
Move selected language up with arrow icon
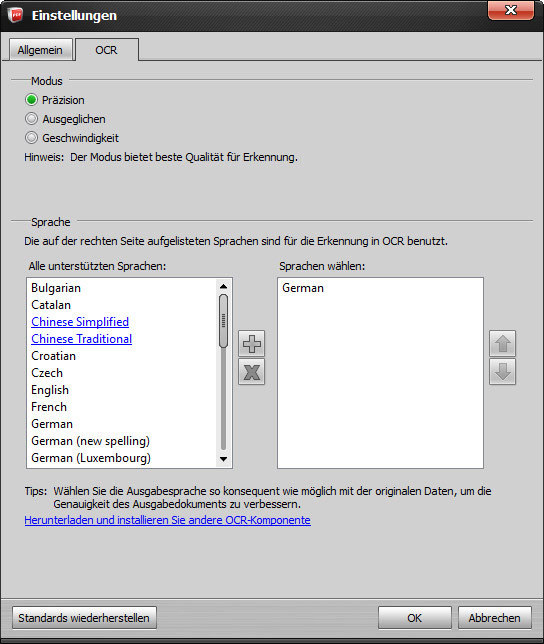(x=503, y=343)
